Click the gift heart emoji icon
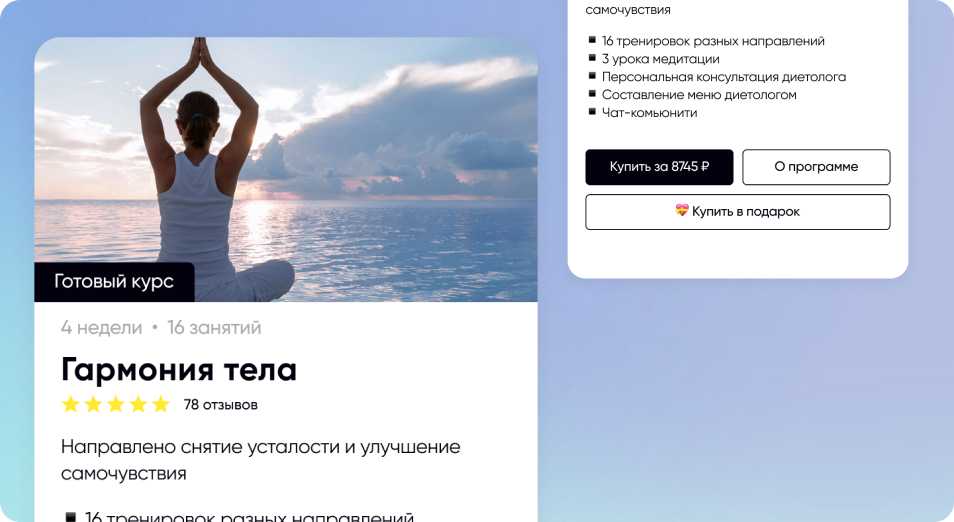 pos(681,211)
